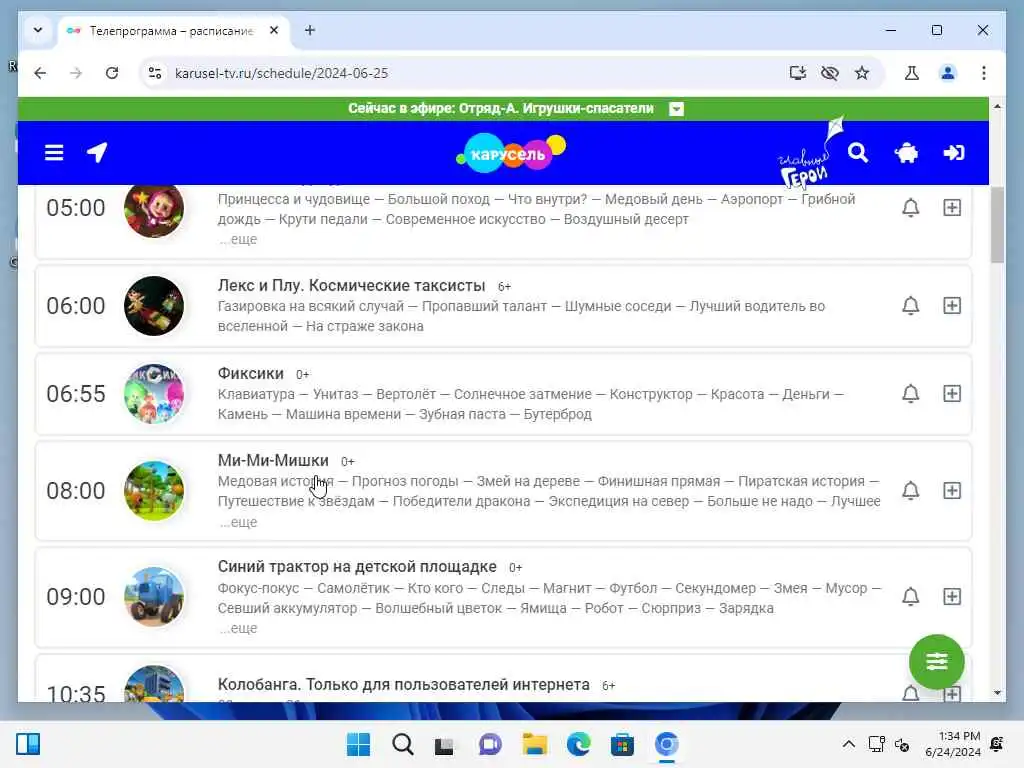
Task: Click the install app icon in the address bar
Action: 797,73
